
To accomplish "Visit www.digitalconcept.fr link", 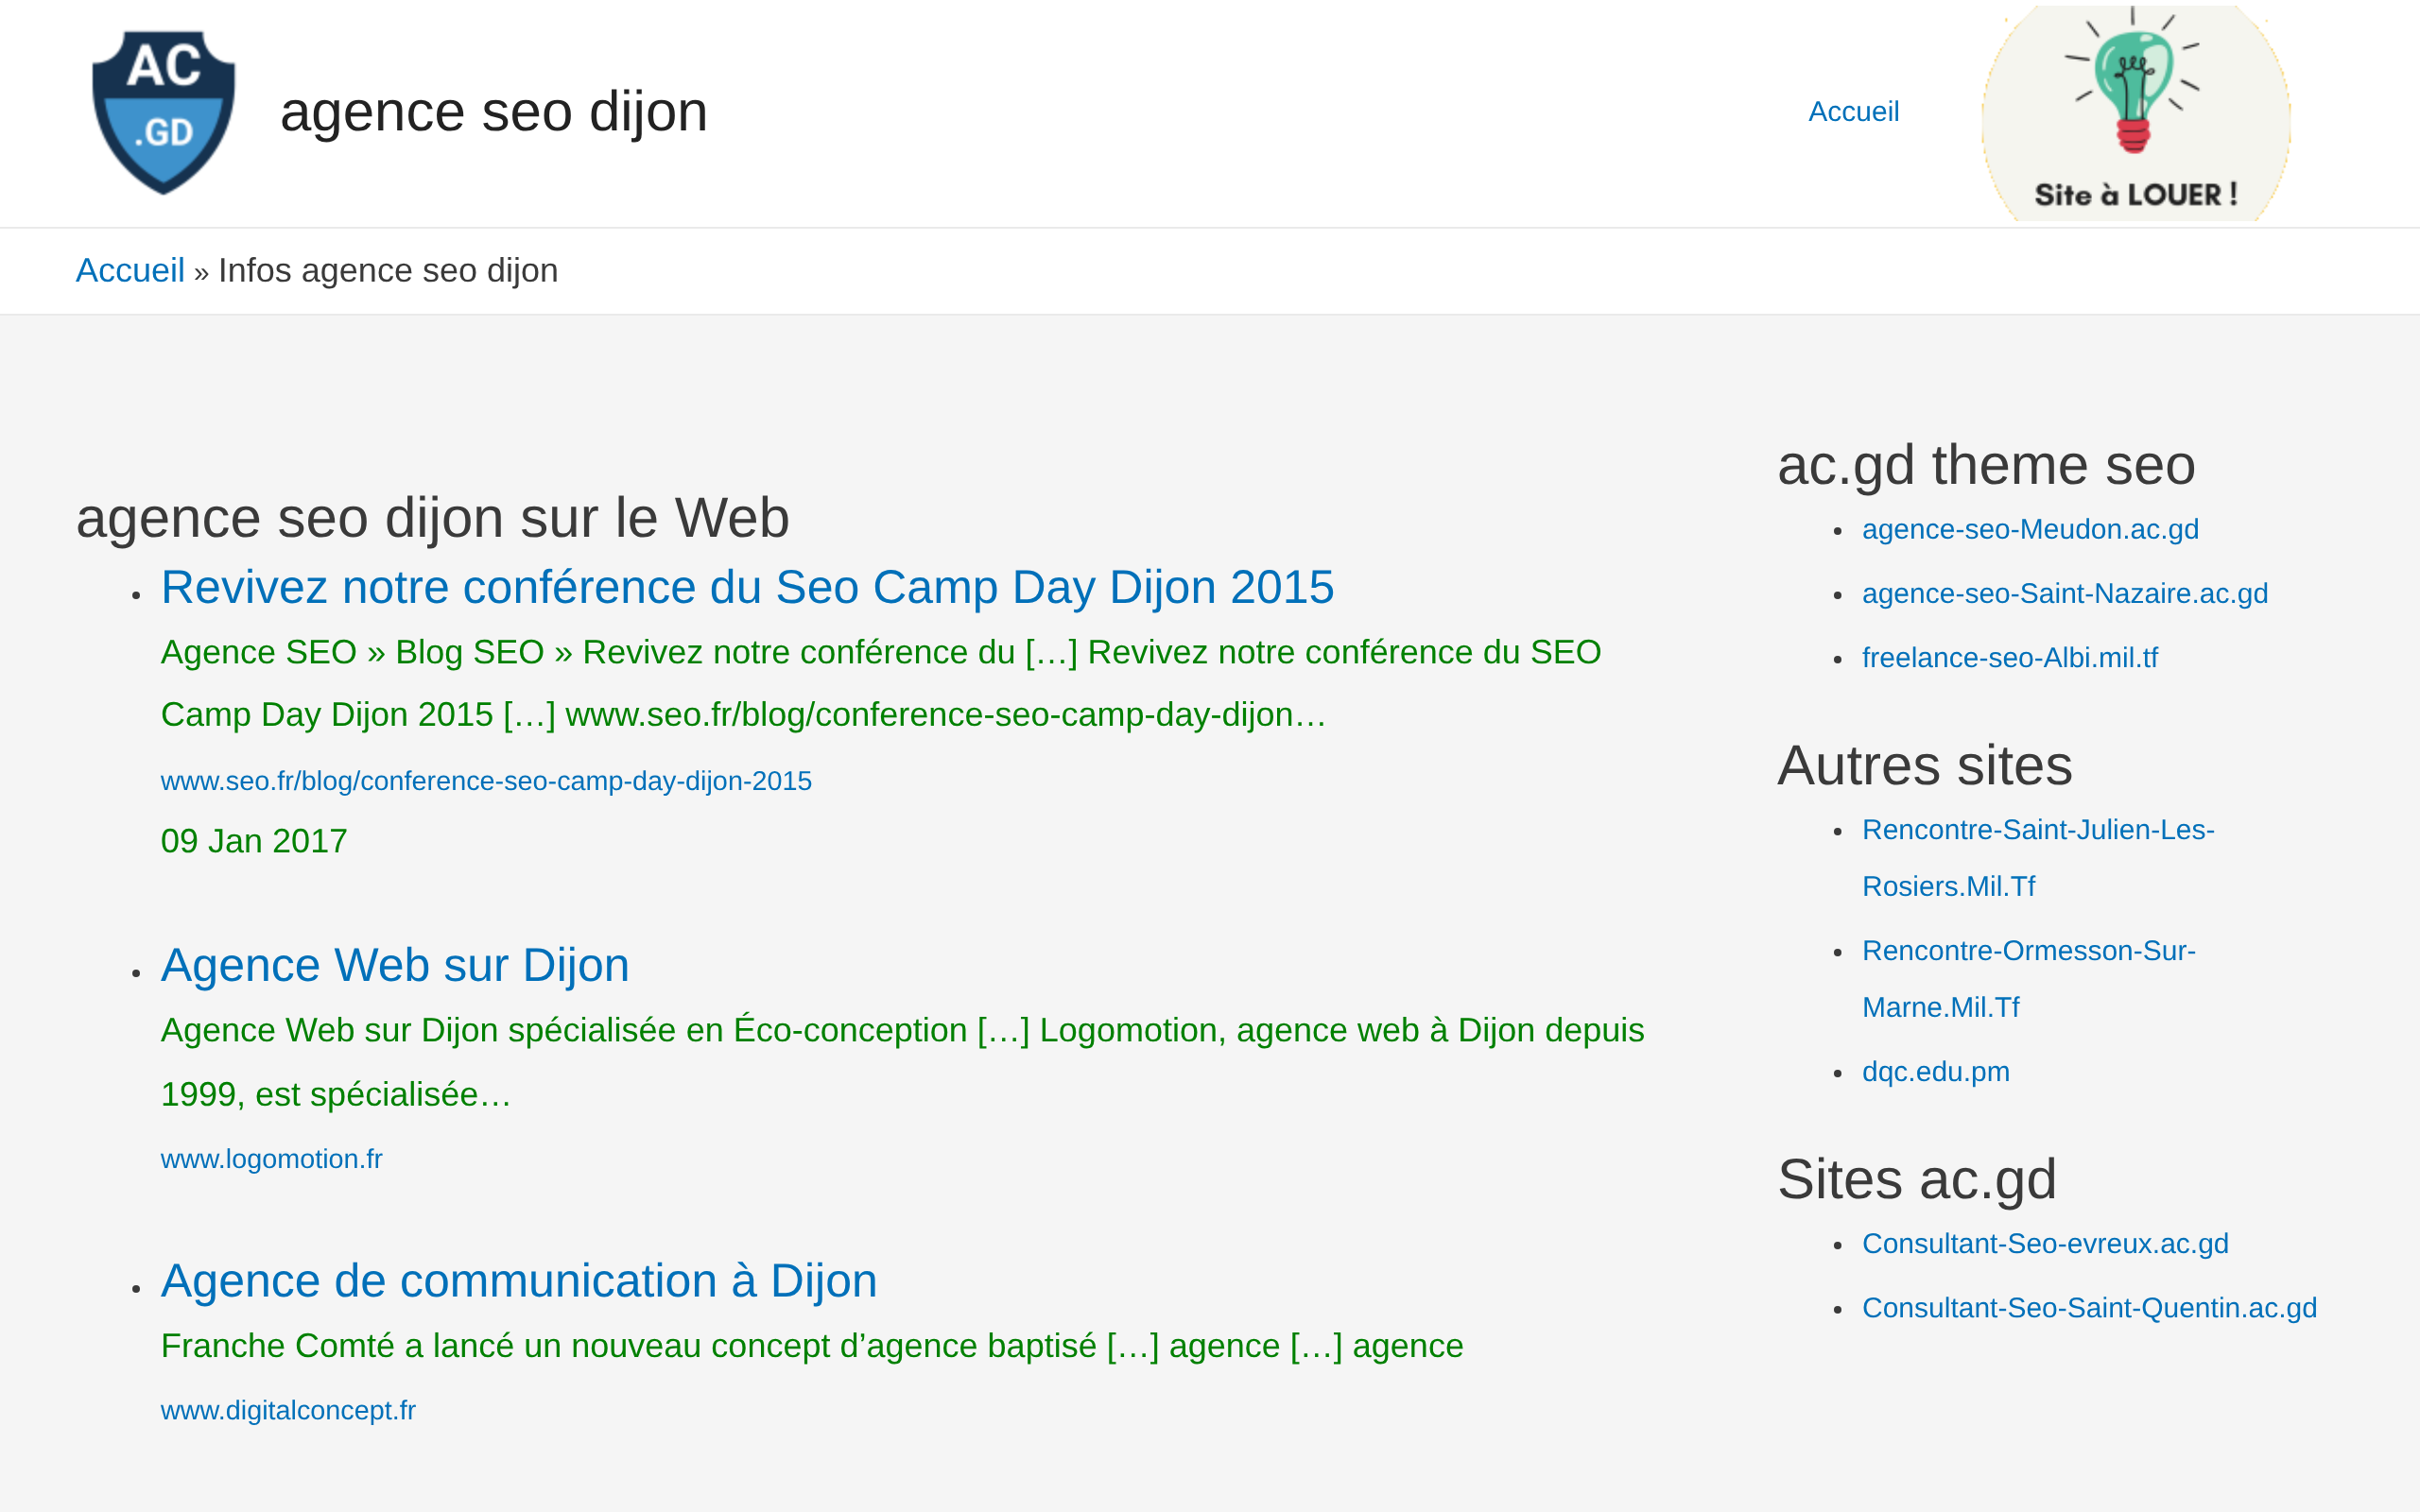I will 288,1410.
